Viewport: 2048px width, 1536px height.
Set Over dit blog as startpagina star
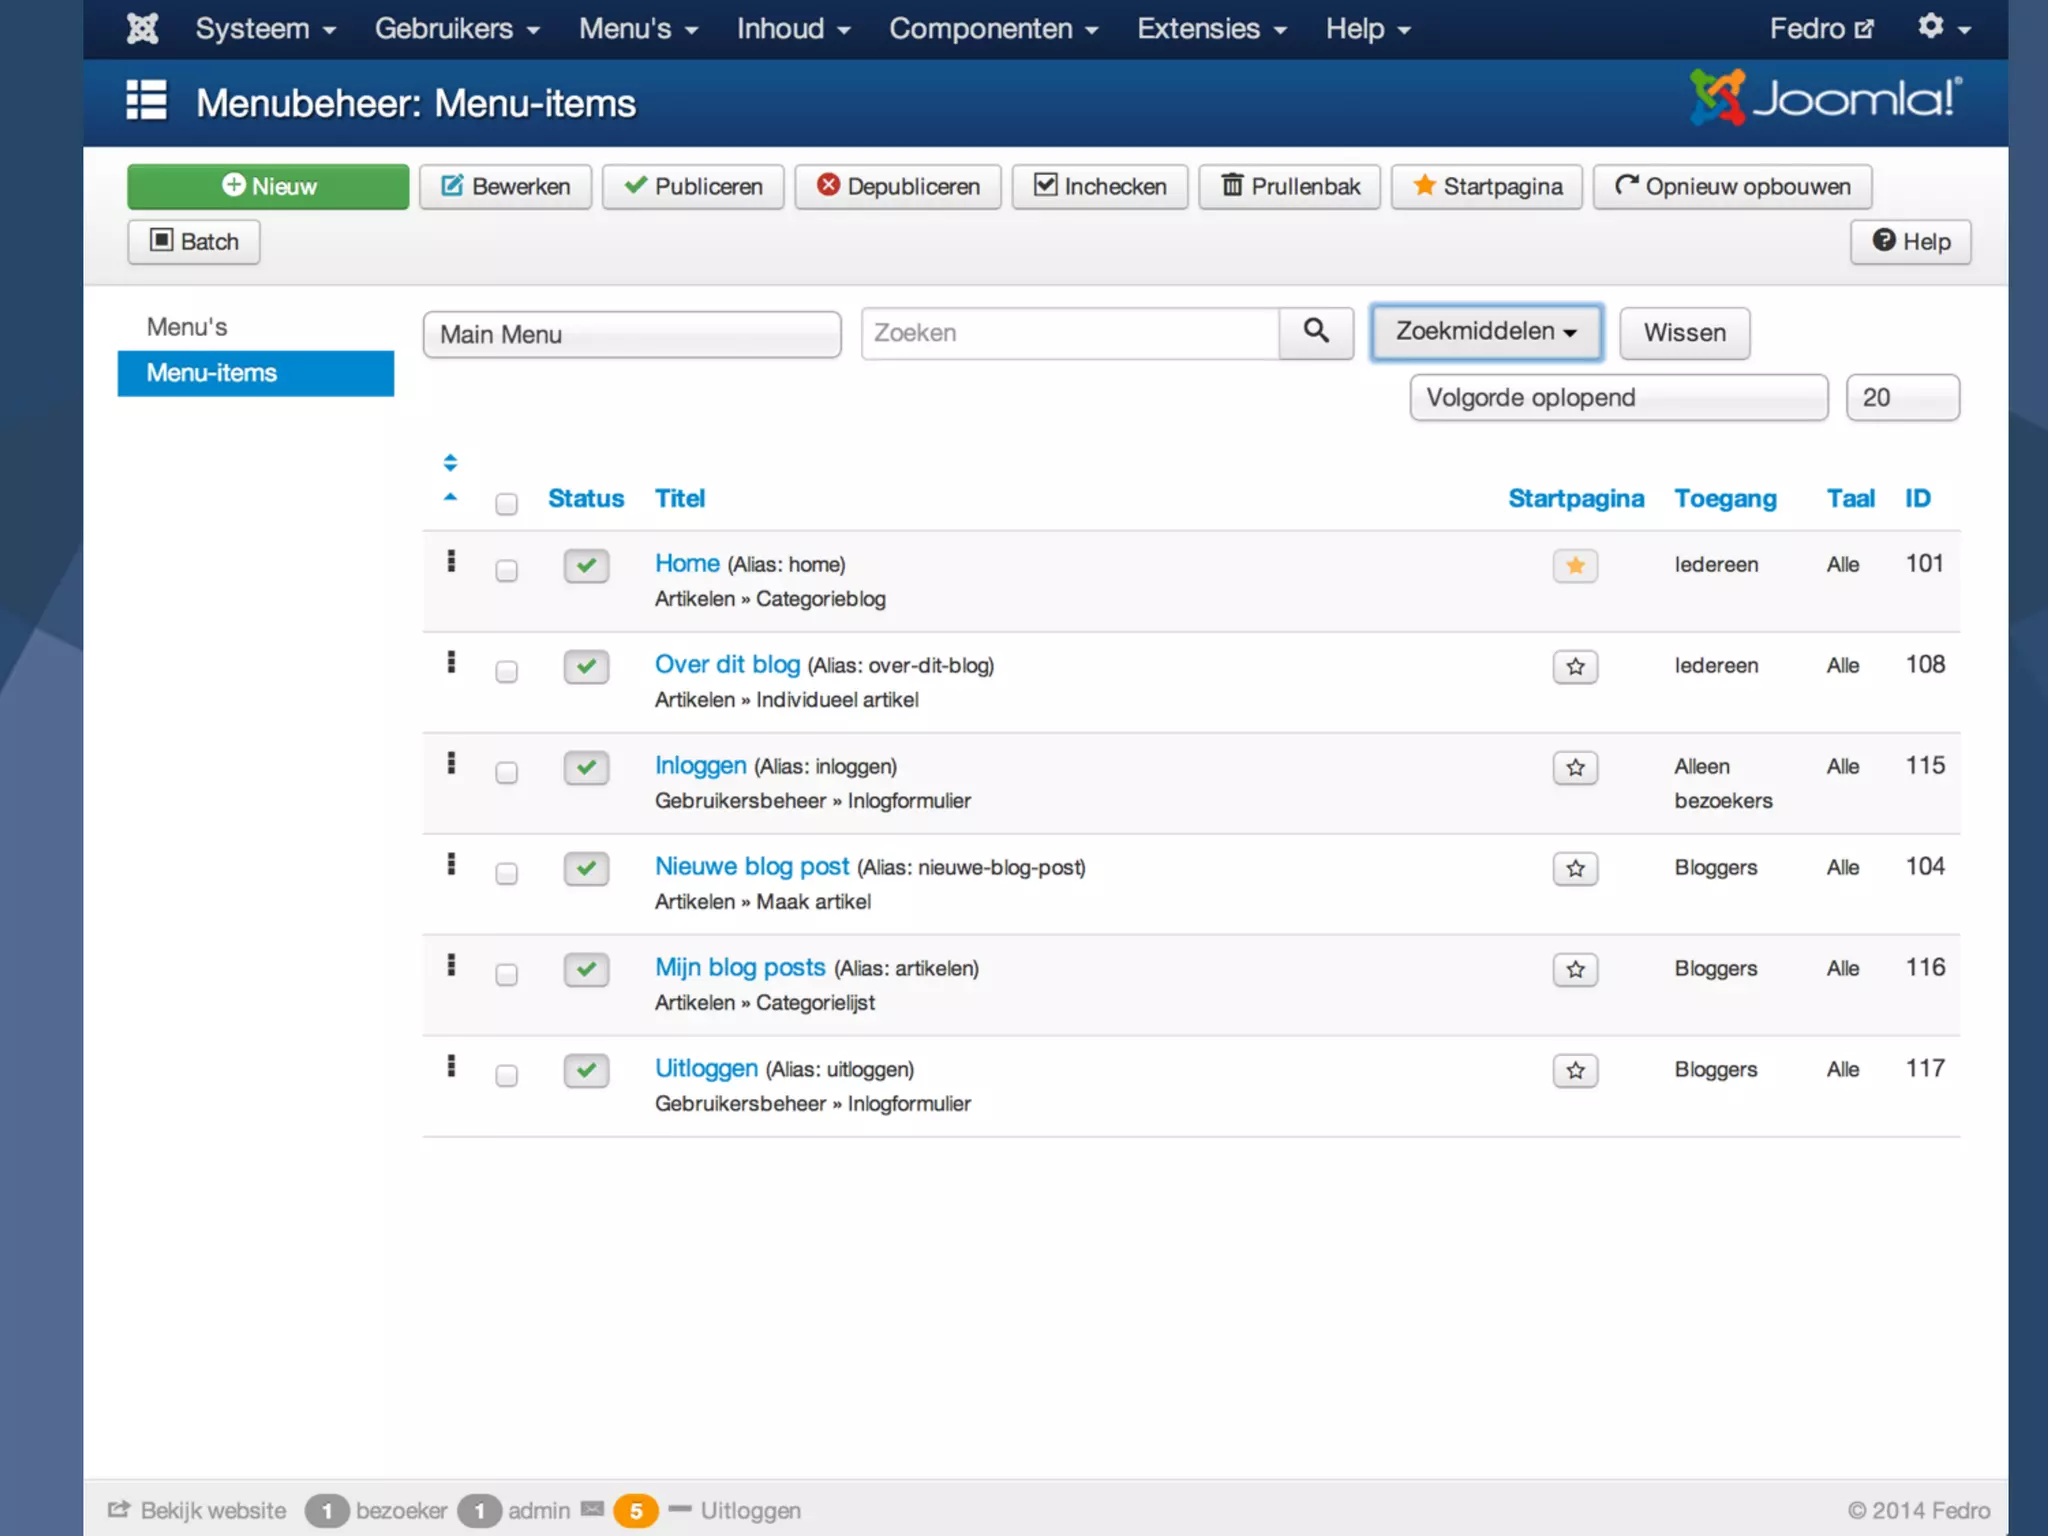coord(1575,666)
